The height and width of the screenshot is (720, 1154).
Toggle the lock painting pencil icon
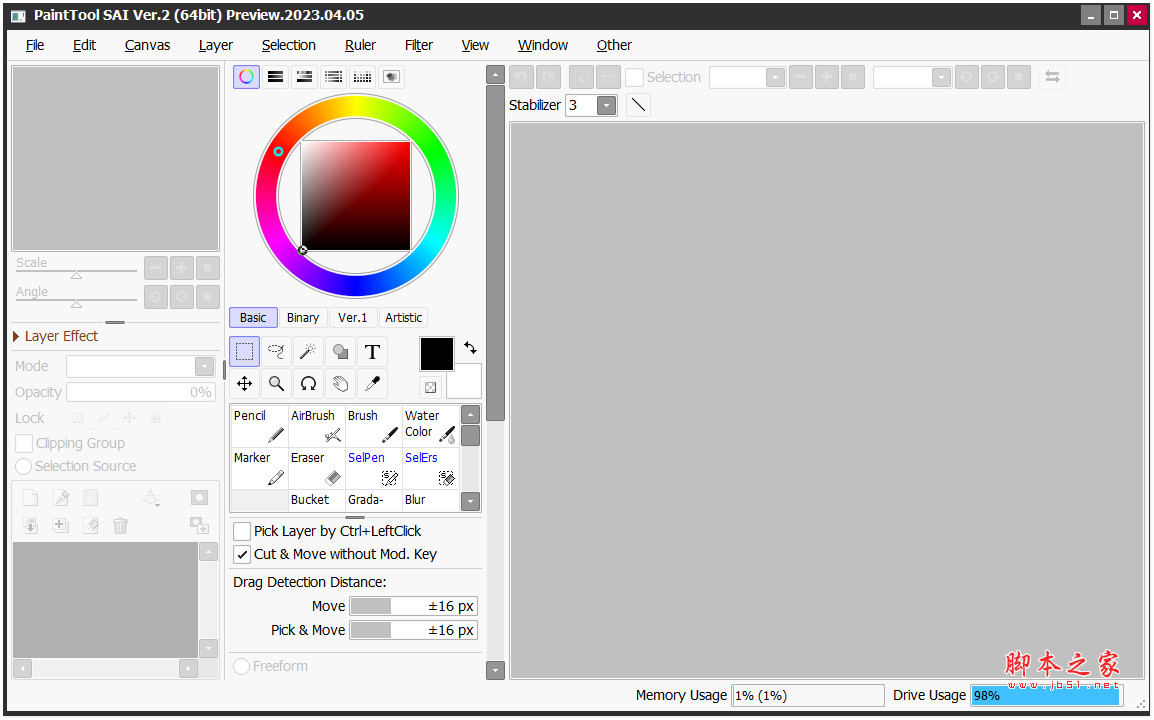[104, 418]
